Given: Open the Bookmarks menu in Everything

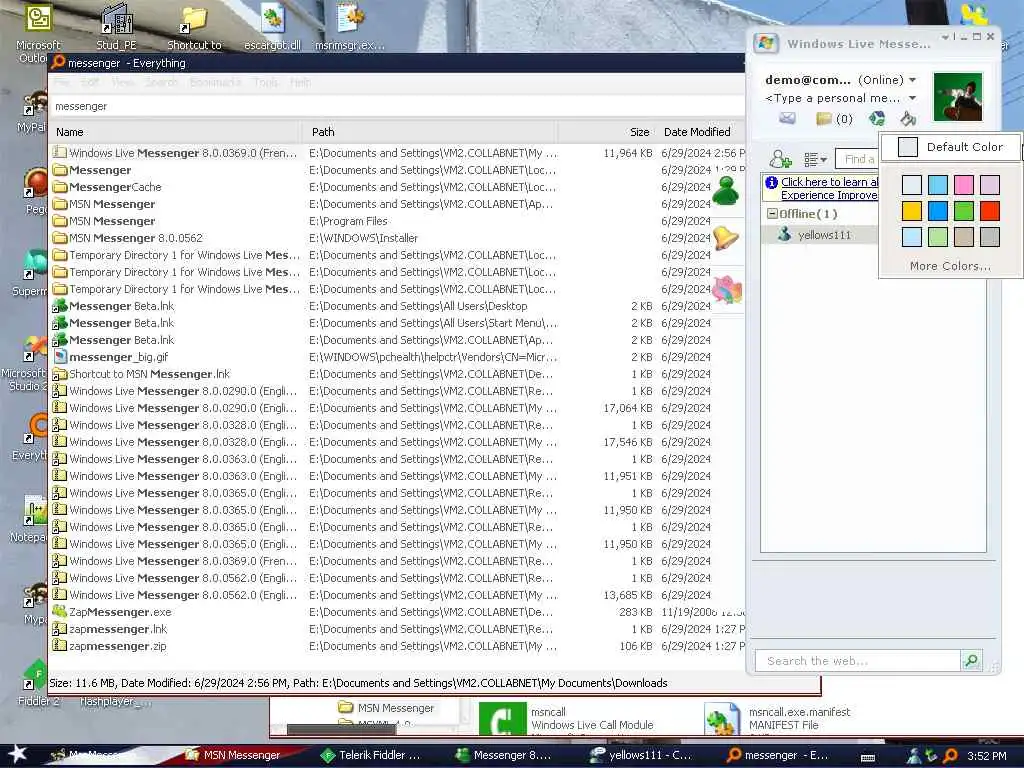Looking at the screenshot, I should (x=216, y=82).
